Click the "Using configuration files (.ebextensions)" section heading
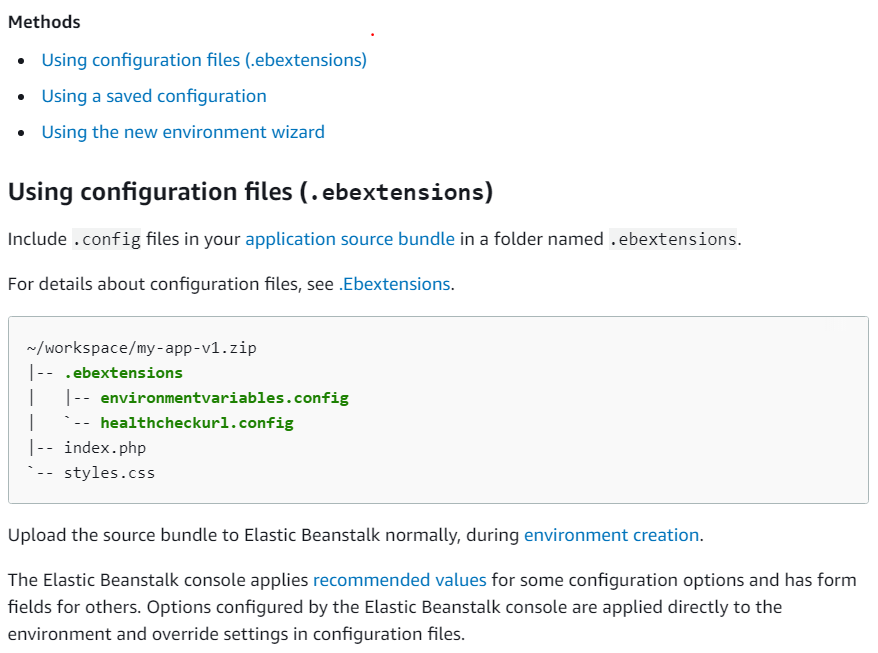 click(250, 192)
